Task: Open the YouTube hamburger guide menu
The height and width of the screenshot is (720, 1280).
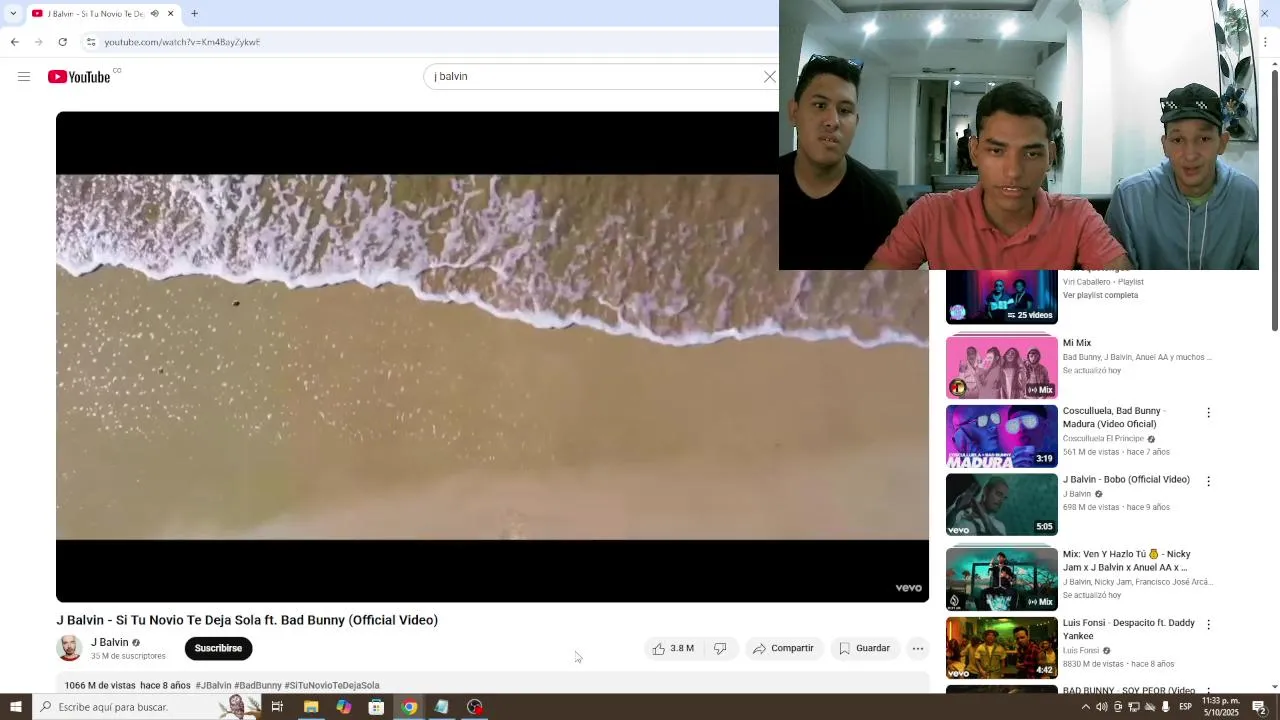Action: [x=24, y=77]
